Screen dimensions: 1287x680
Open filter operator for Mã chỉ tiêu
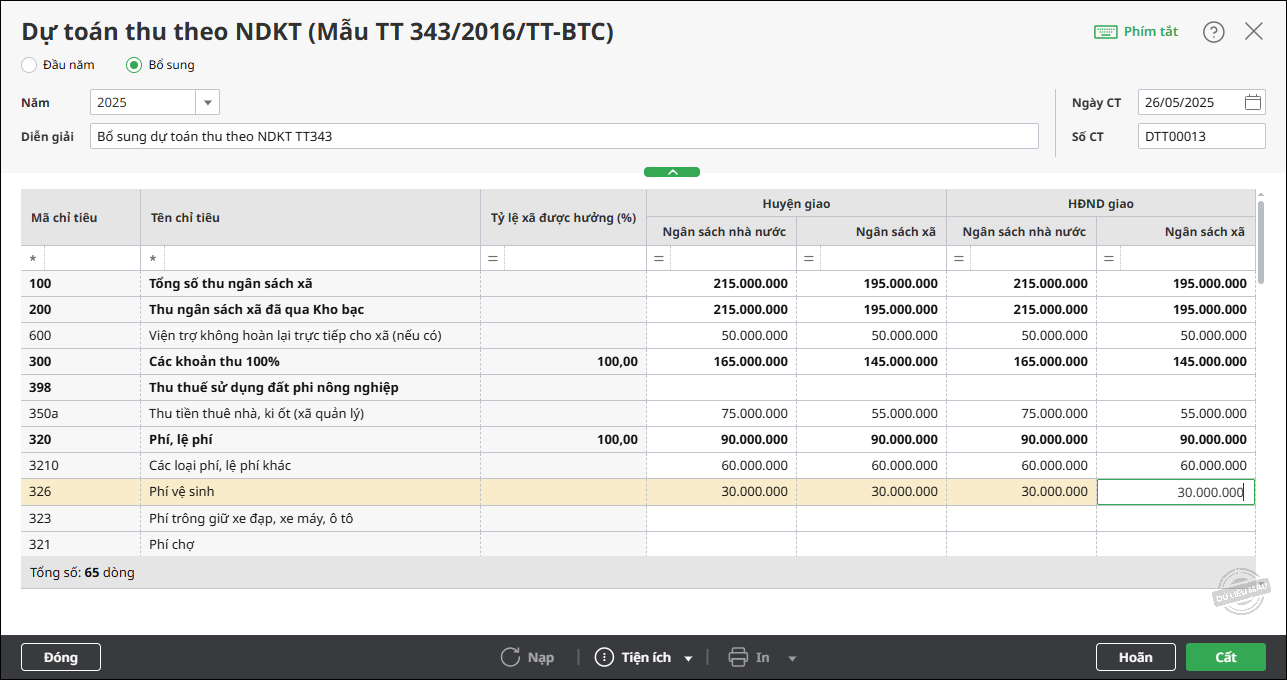[x=33, y=259]
